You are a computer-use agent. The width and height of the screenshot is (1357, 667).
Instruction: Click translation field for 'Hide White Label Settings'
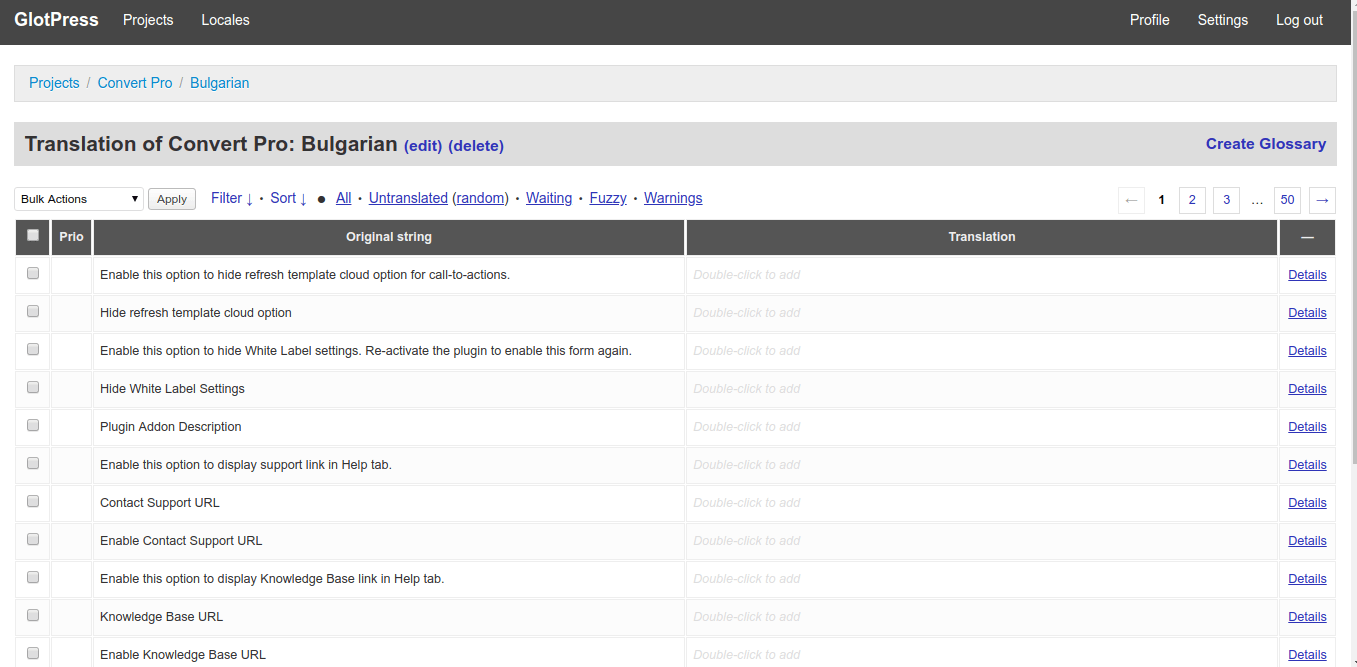point(982,389)
